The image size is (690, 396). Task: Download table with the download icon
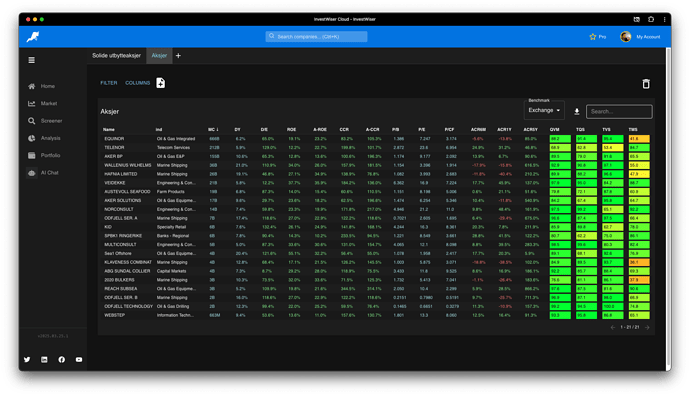click(x=576, y=112)
